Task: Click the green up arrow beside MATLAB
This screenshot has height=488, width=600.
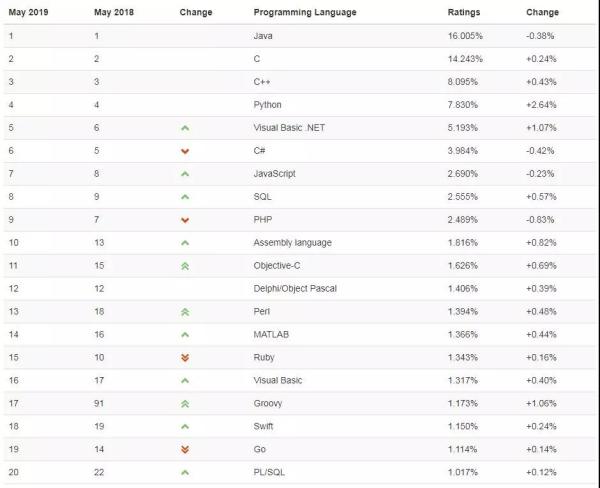Action: click(x=185, y=335)
